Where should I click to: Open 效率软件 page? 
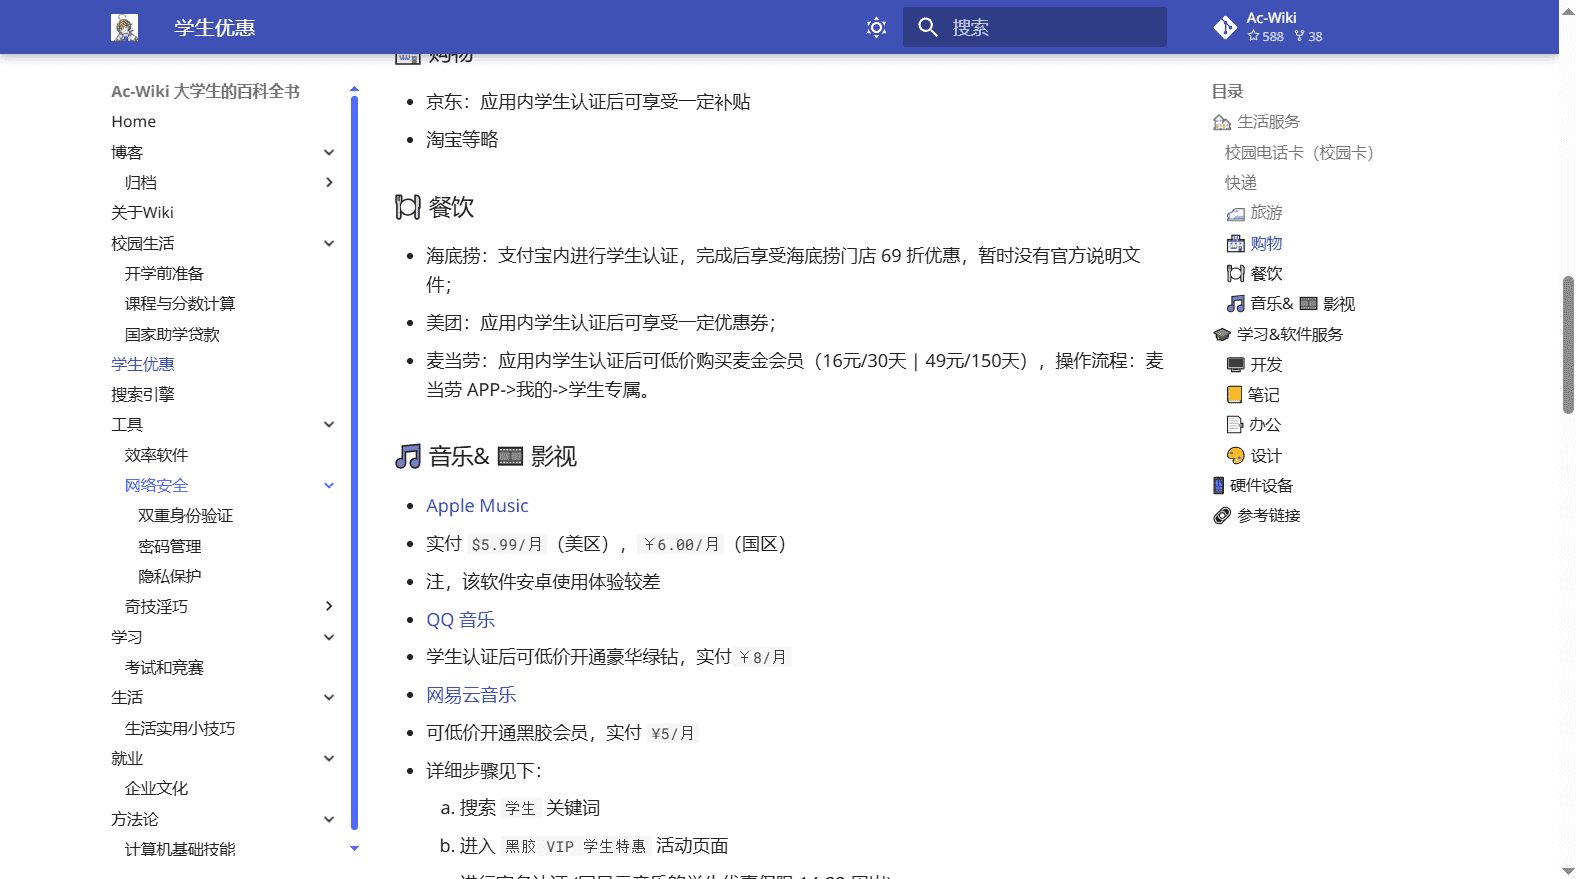click(156, 456)
